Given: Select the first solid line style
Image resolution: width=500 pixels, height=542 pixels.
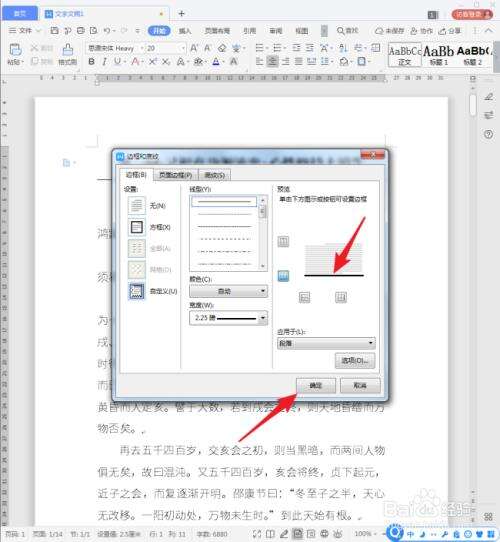Looking at the screenshot, I should tap(224, 202).
